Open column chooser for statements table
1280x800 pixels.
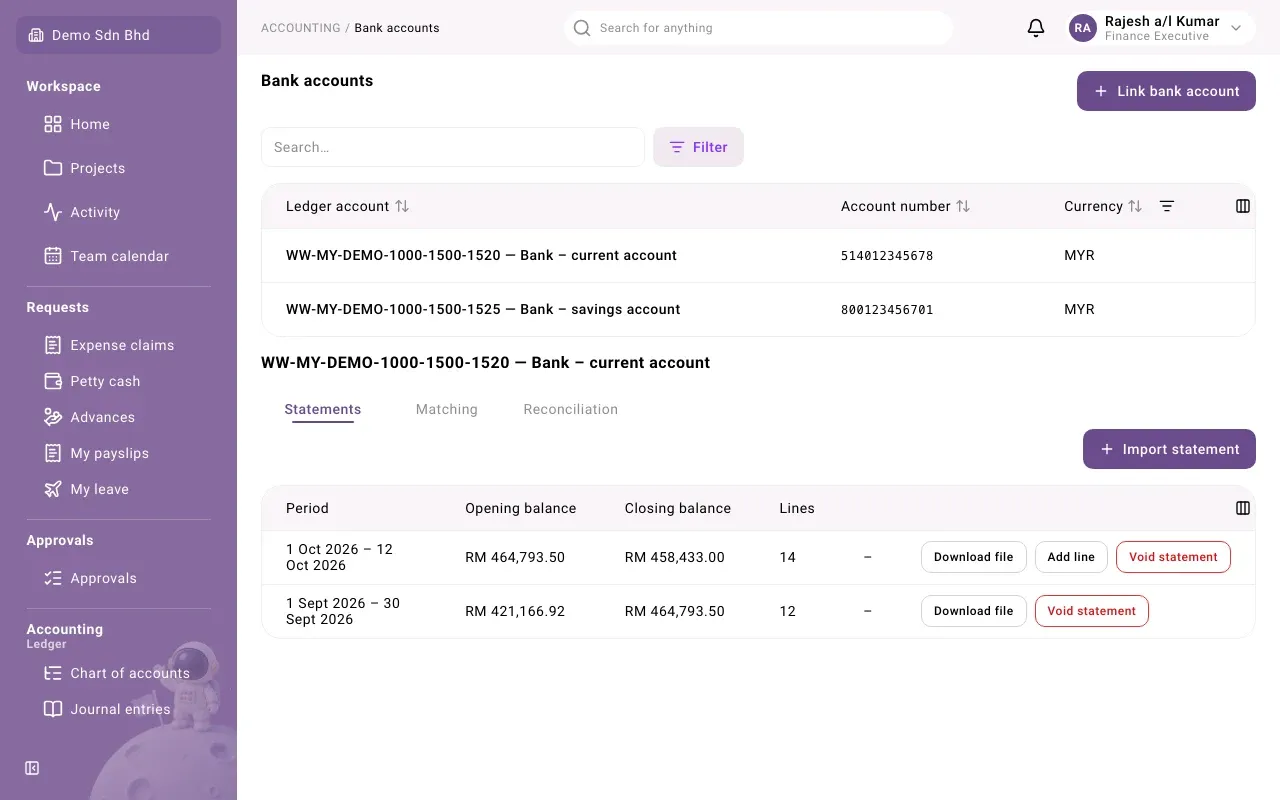pyautogui.click(x=1243, y=508)
